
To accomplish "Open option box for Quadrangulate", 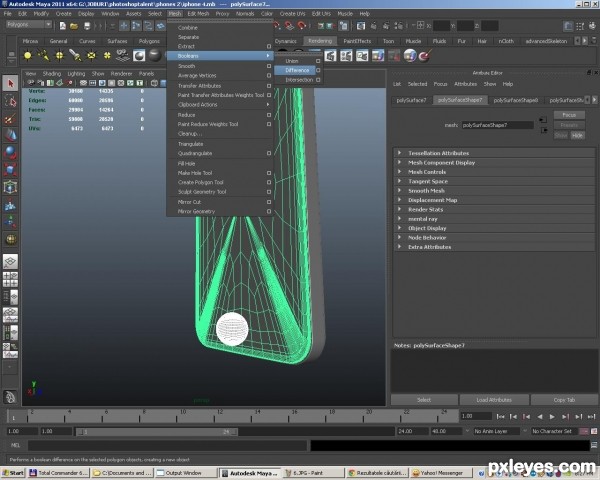I will pos(269,153).
